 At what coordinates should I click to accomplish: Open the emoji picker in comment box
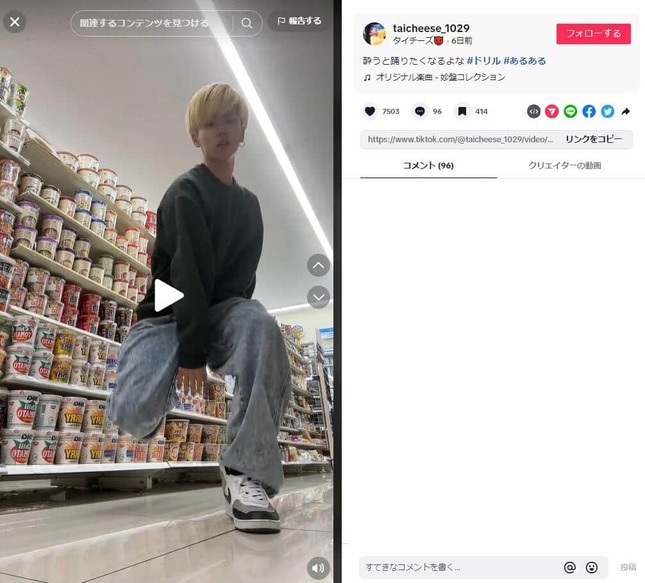(592, 567)
